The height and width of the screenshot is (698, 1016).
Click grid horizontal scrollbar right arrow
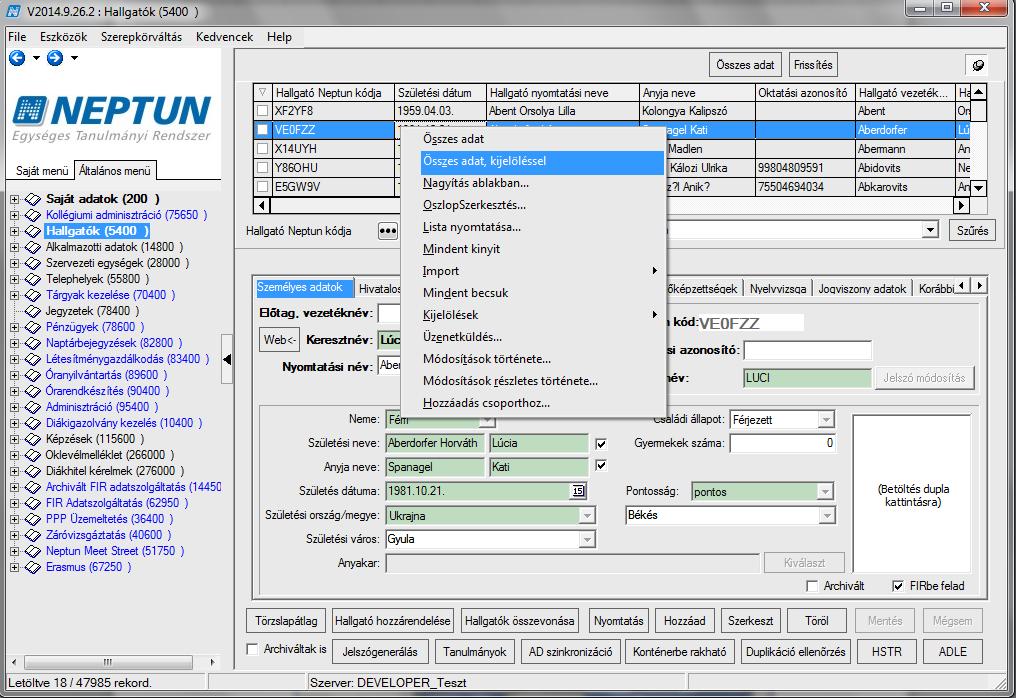click(962, 205)
